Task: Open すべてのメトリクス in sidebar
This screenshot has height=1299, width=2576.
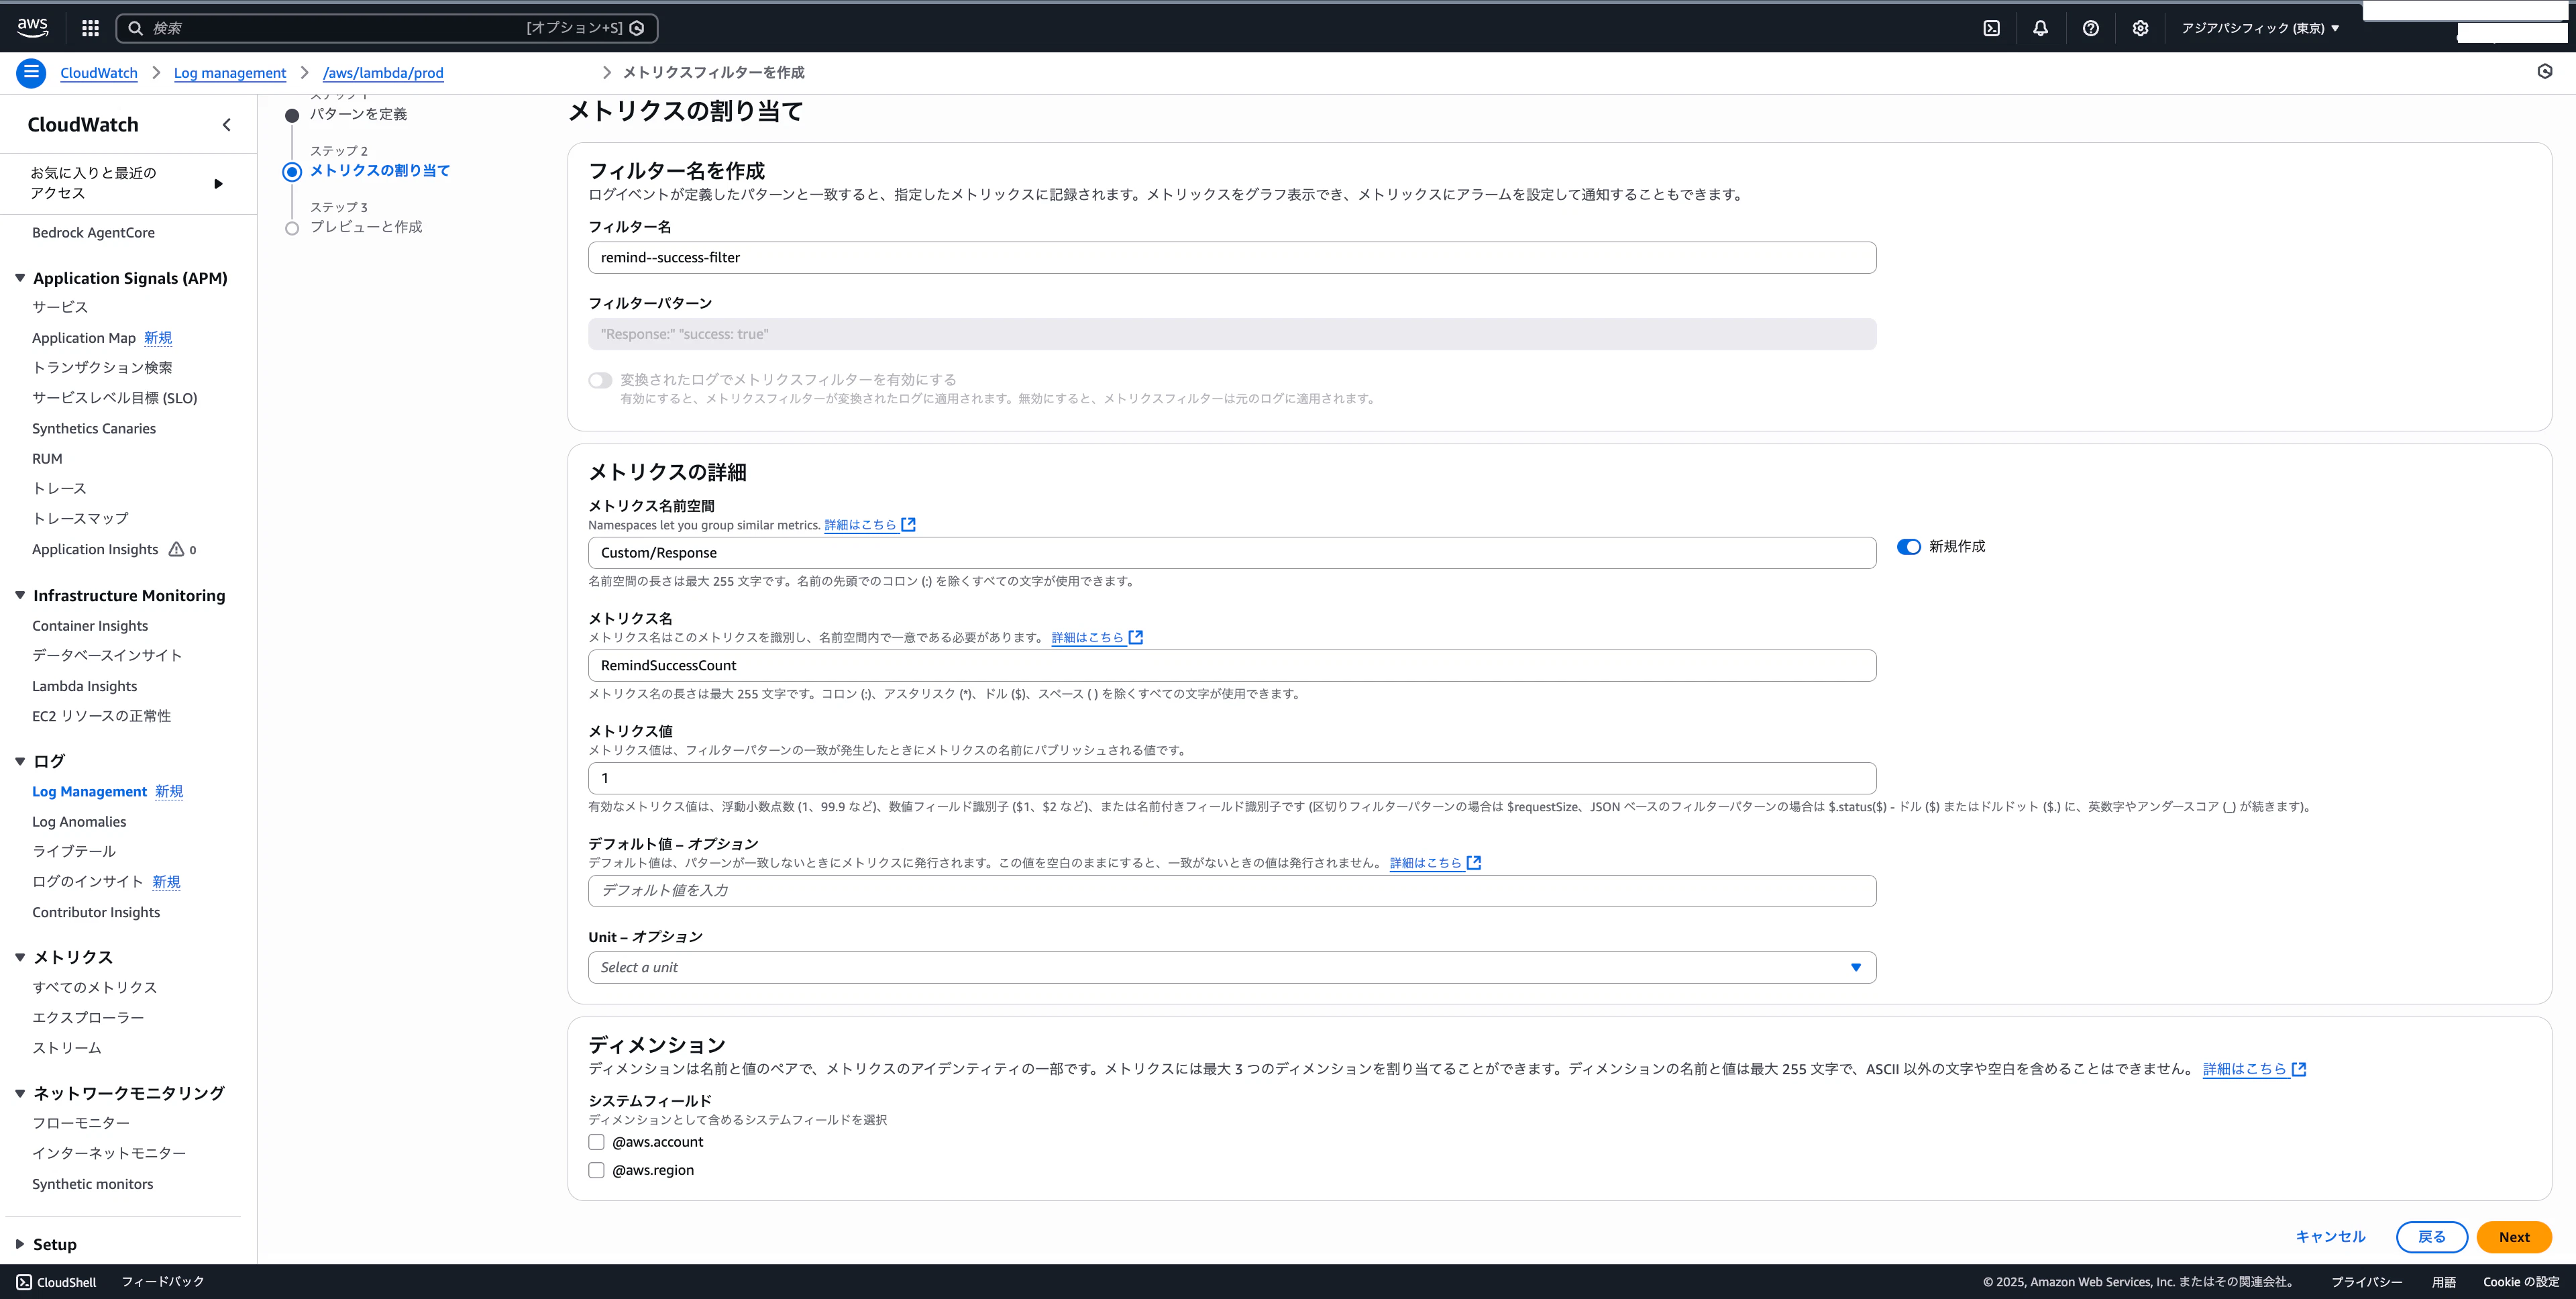Action: [94, 987]
